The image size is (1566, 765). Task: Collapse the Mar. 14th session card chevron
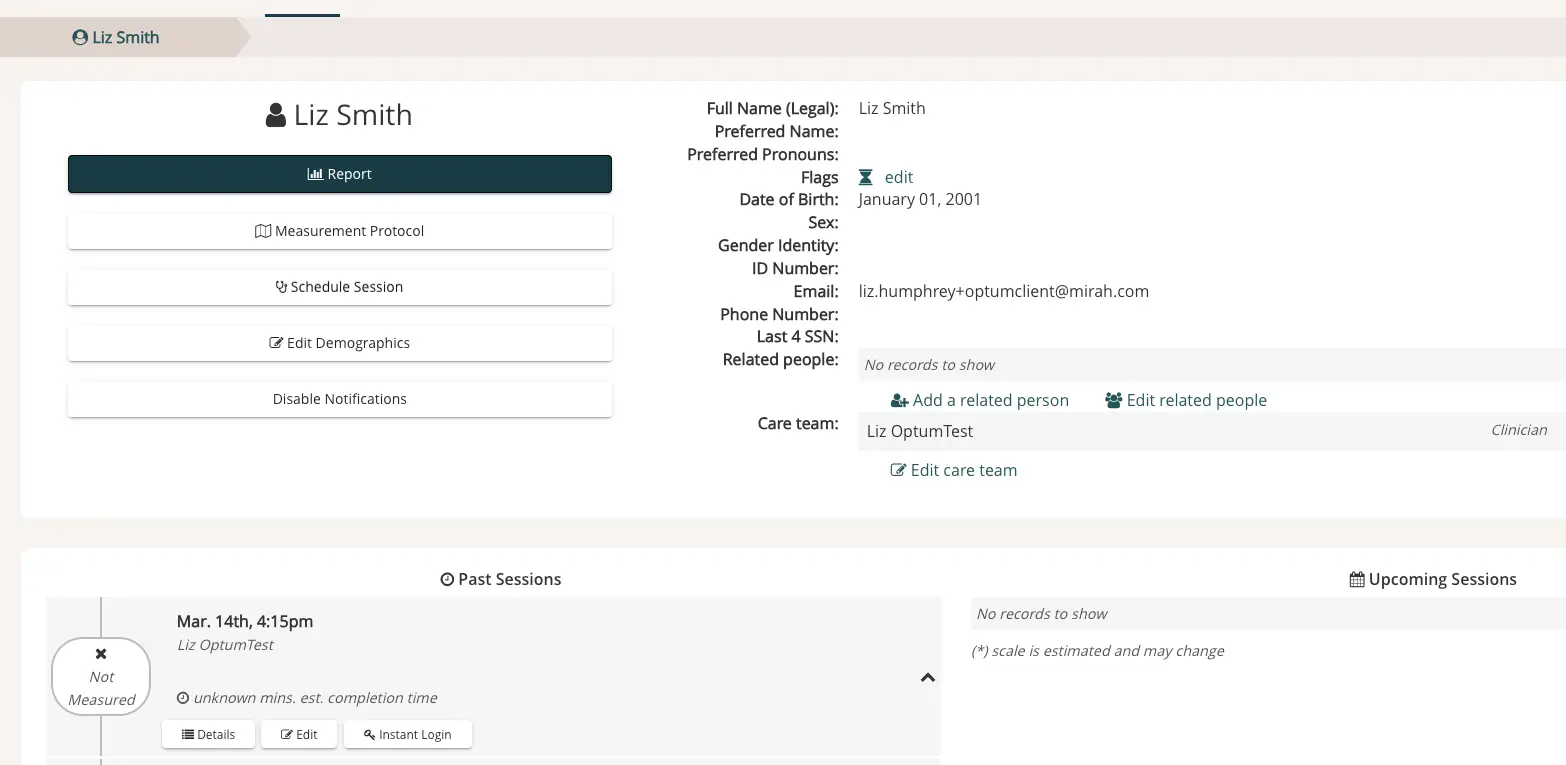(927, 677)
